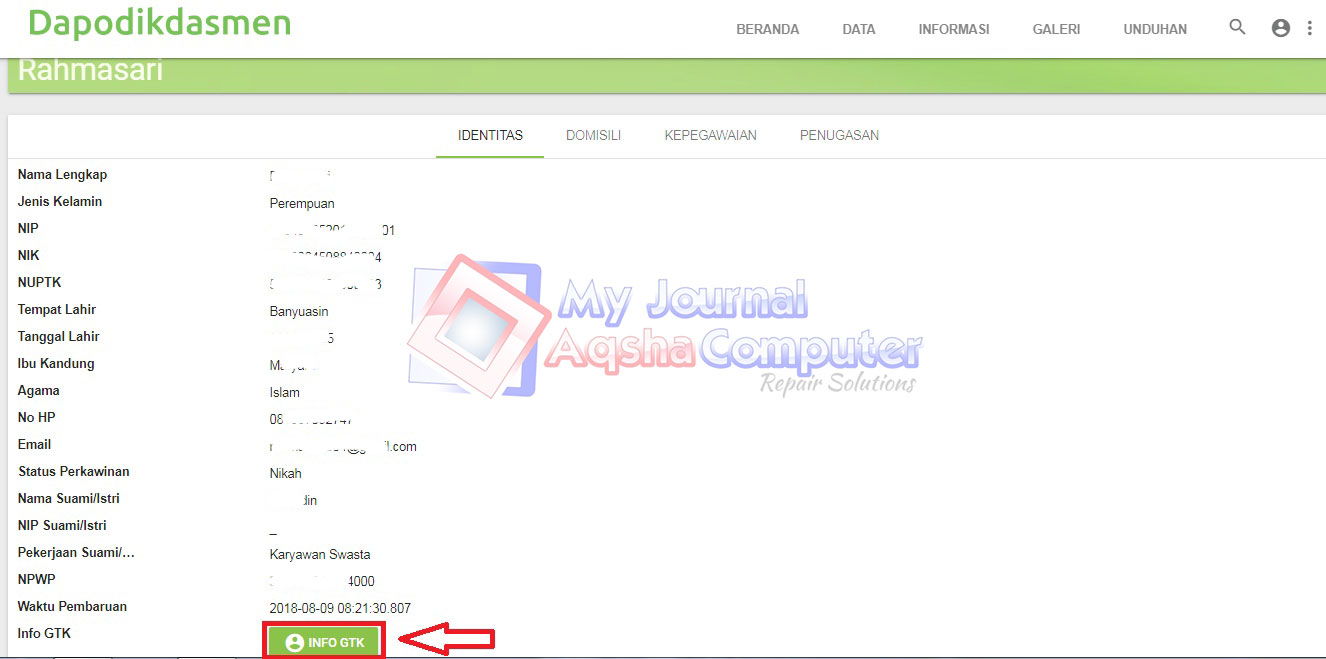
Task: Click the No HP label
Action: pyautogui.click(x=37, y=418)
